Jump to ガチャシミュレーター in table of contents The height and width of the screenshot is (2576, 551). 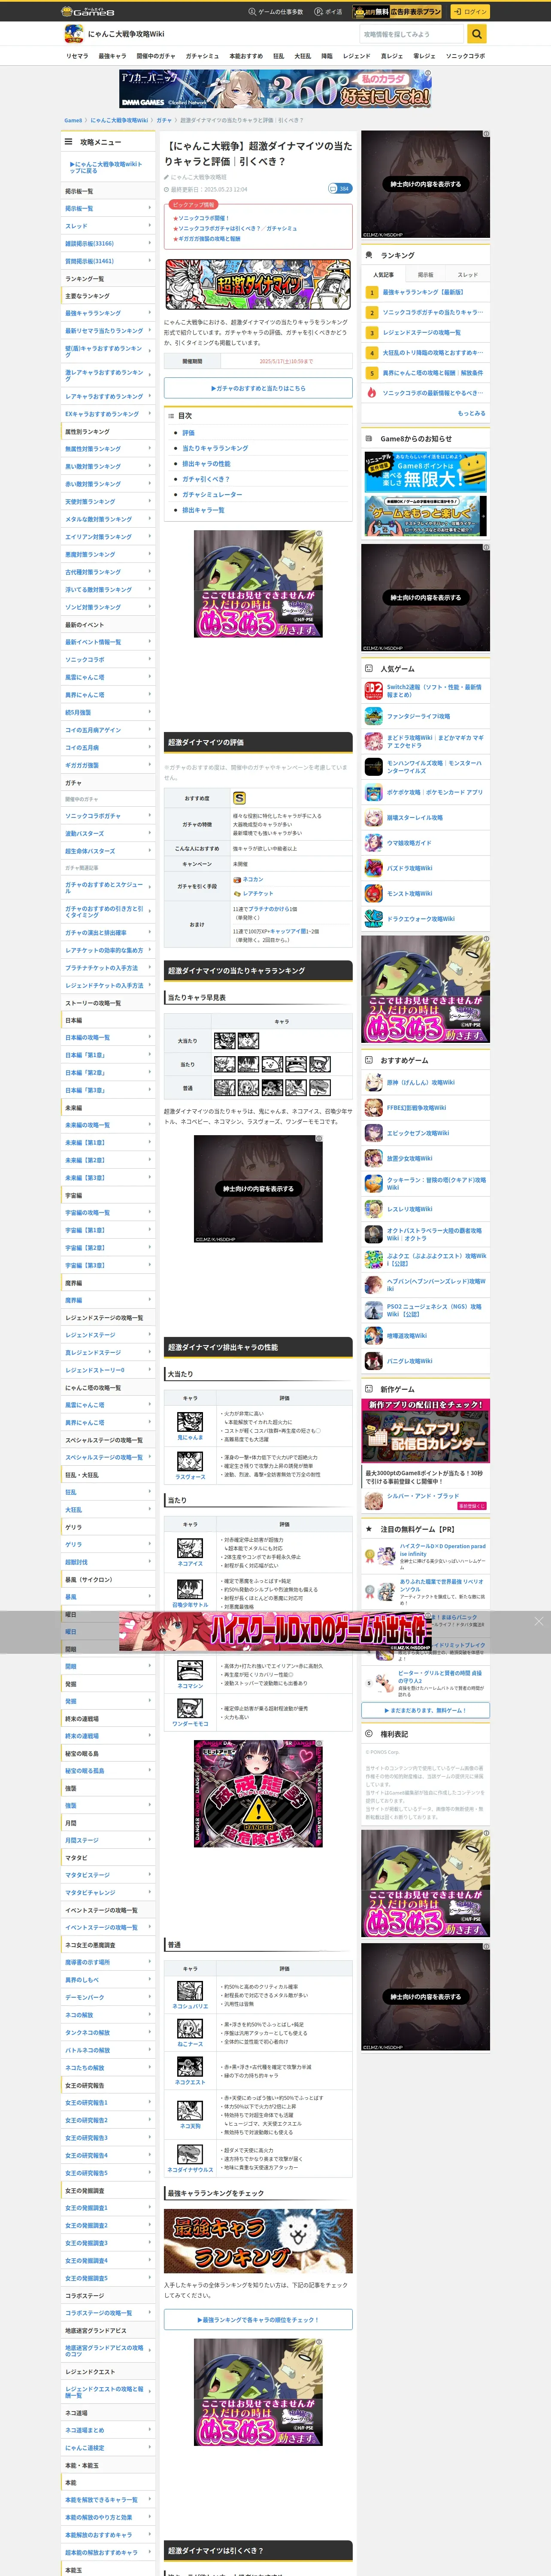point(212,494)
